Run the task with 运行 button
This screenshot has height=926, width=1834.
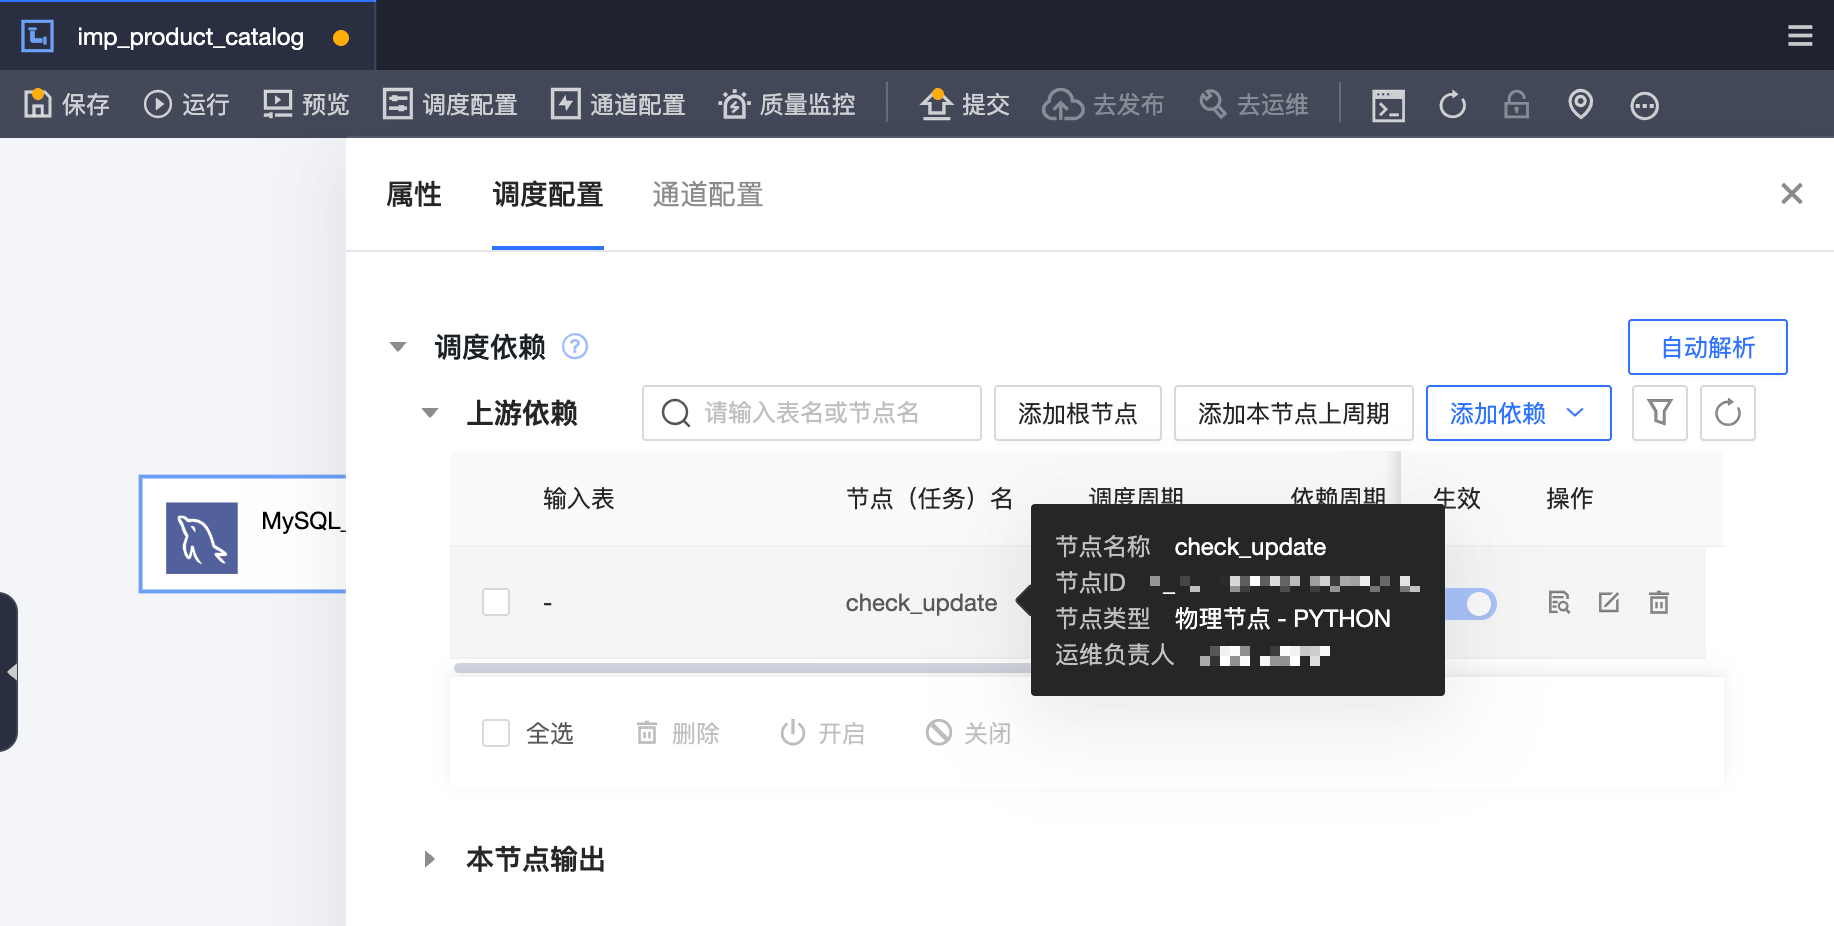click(x=186, y=104)
